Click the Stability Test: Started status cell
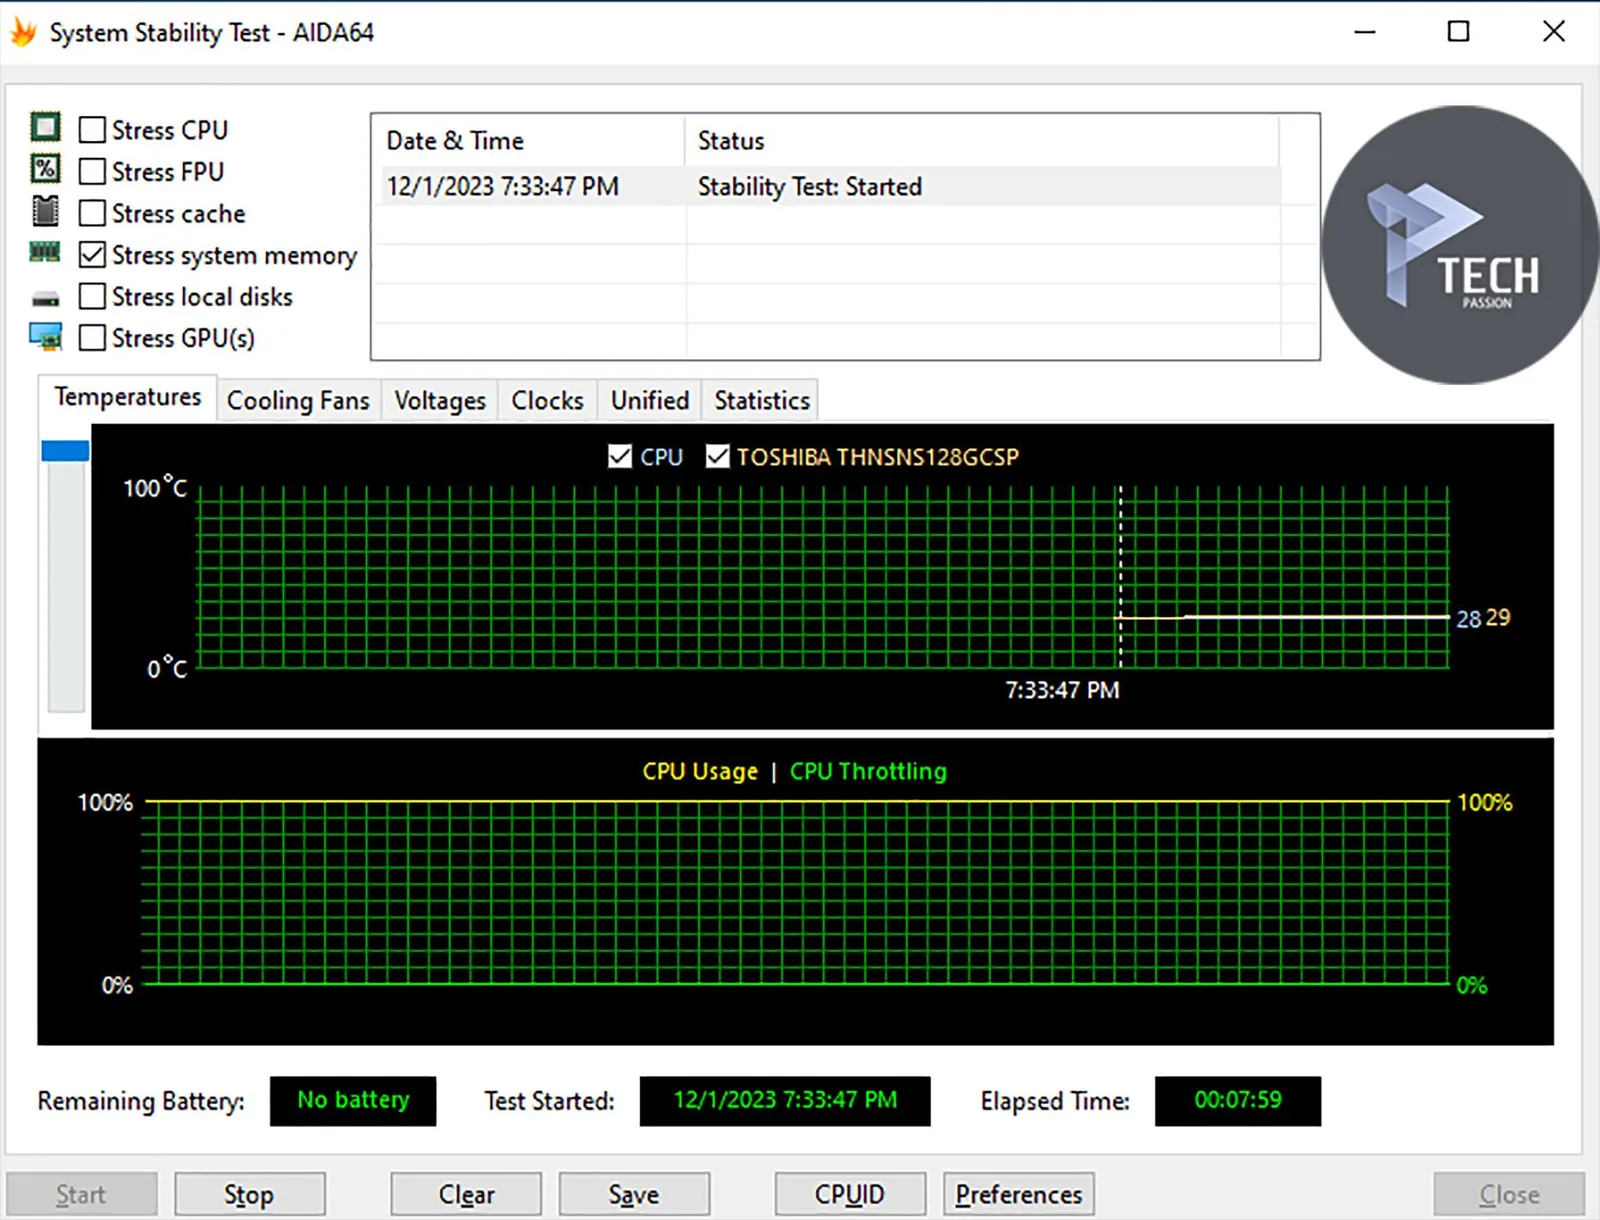 coord(810,187)
